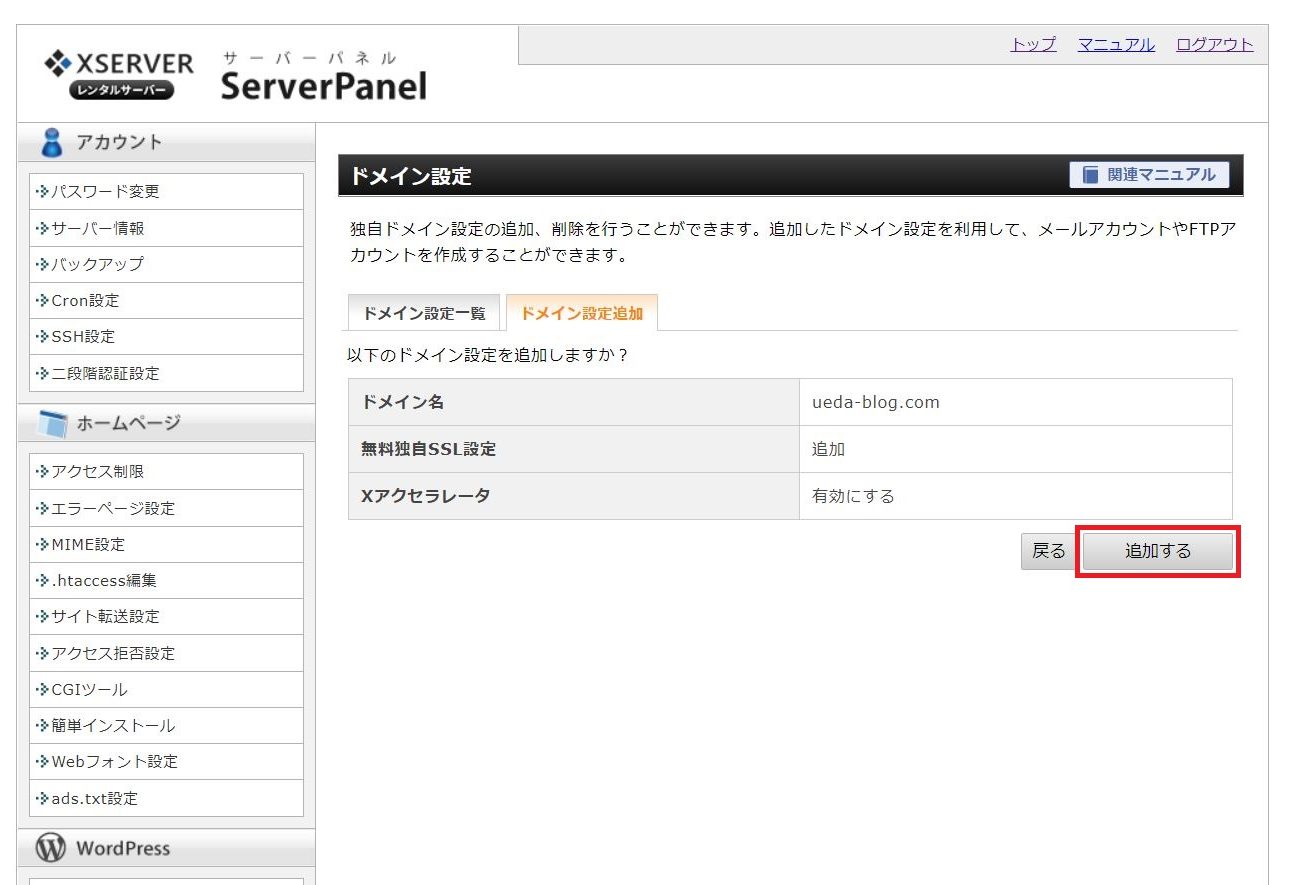Go to Webフォント設定
The width and height of the screenshot is (1298, 885).
click(x=166, y=761)
